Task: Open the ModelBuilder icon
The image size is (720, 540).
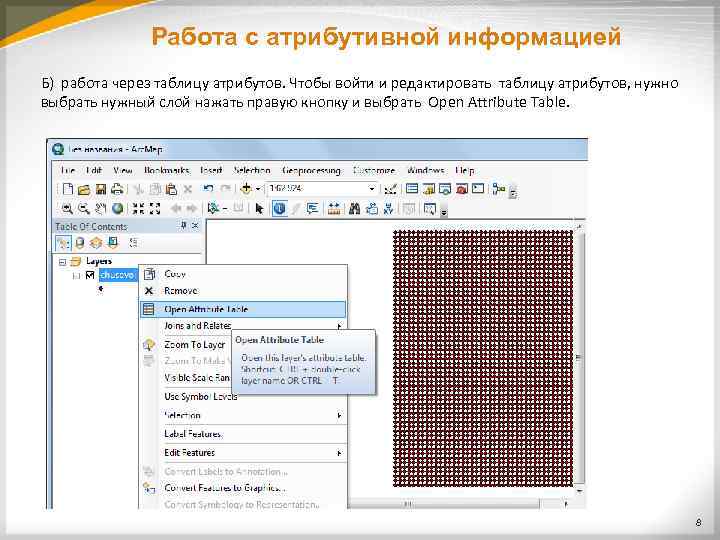Action: [x=498, y=189]
